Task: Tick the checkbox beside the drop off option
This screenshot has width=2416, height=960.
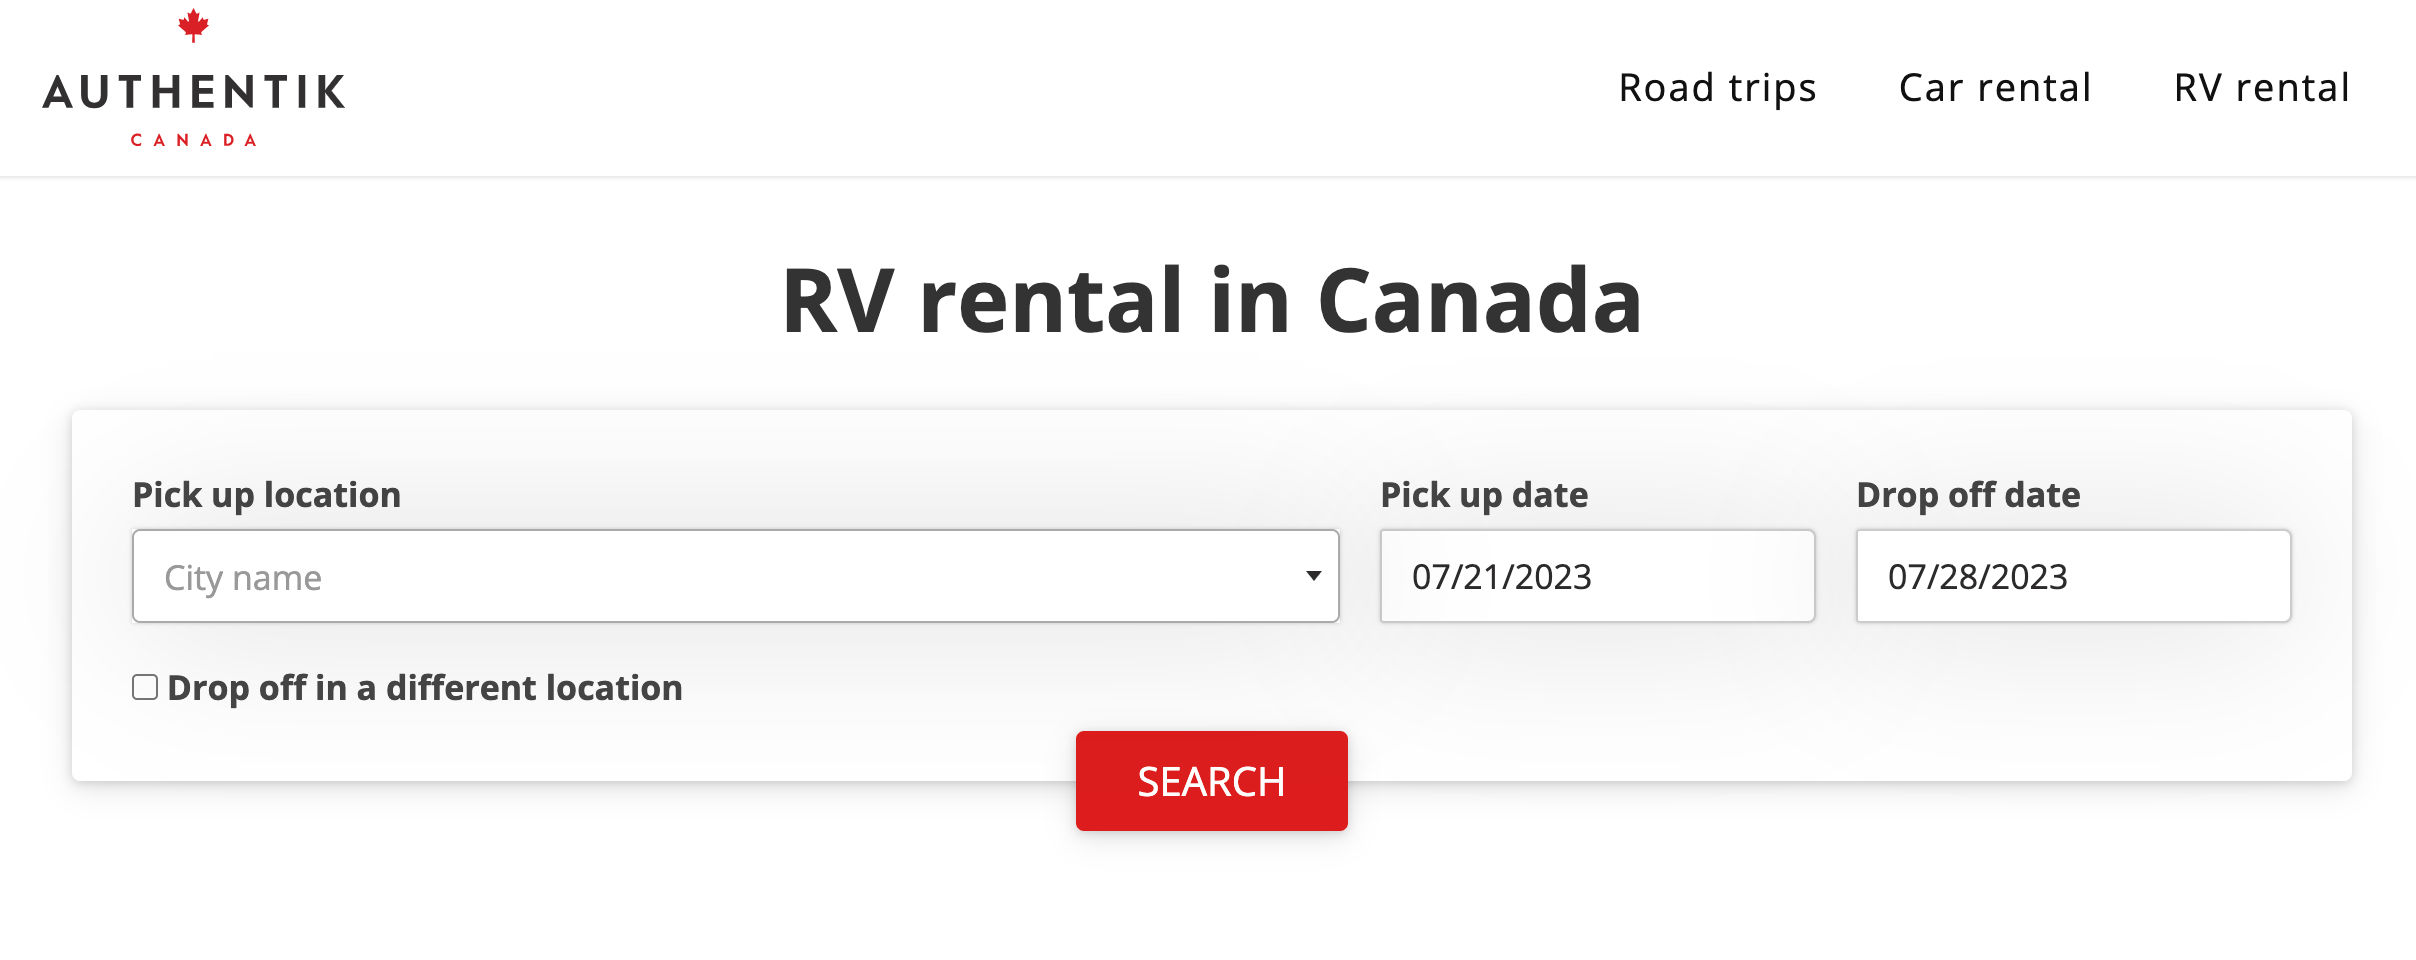Action: [143, 686]
